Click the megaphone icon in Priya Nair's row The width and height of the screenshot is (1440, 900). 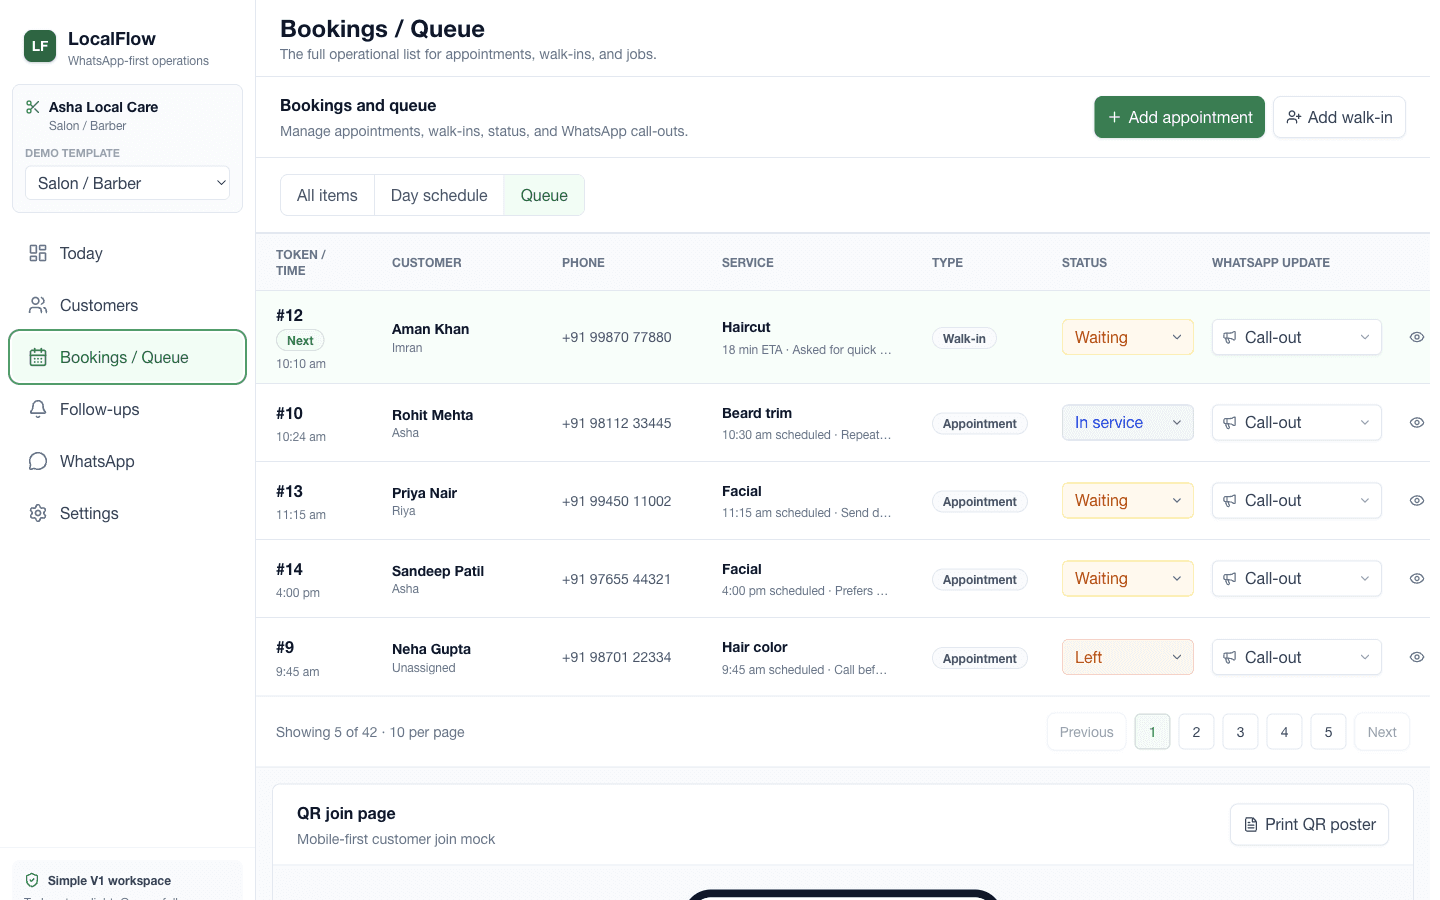(1230, 500)
